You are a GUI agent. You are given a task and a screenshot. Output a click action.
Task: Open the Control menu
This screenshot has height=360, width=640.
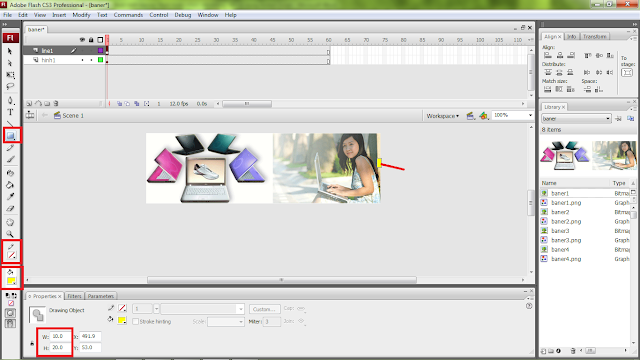click(159, 15)
